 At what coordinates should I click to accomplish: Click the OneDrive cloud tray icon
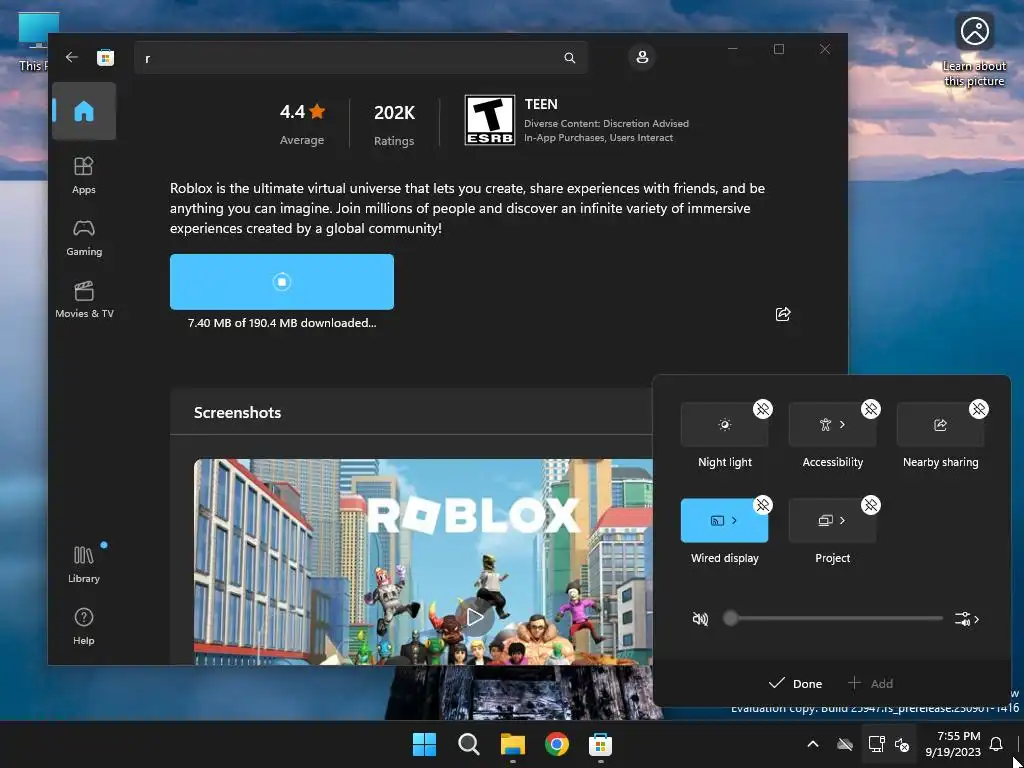845,744
